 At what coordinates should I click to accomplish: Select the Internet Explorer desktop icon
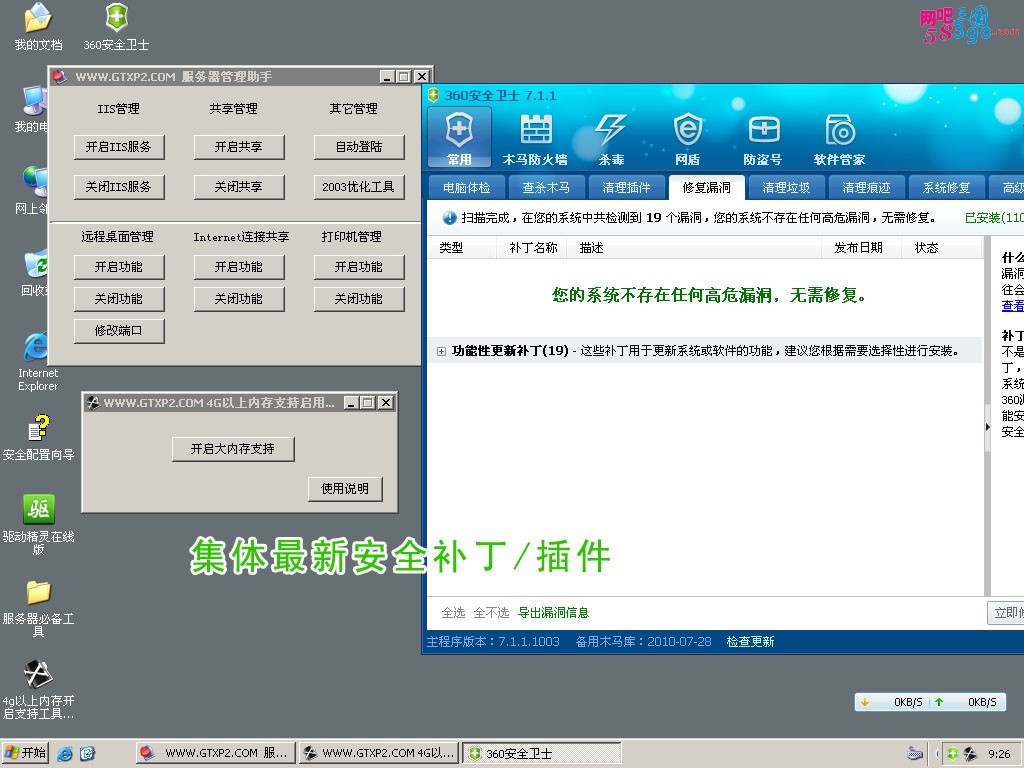point(38,362)
